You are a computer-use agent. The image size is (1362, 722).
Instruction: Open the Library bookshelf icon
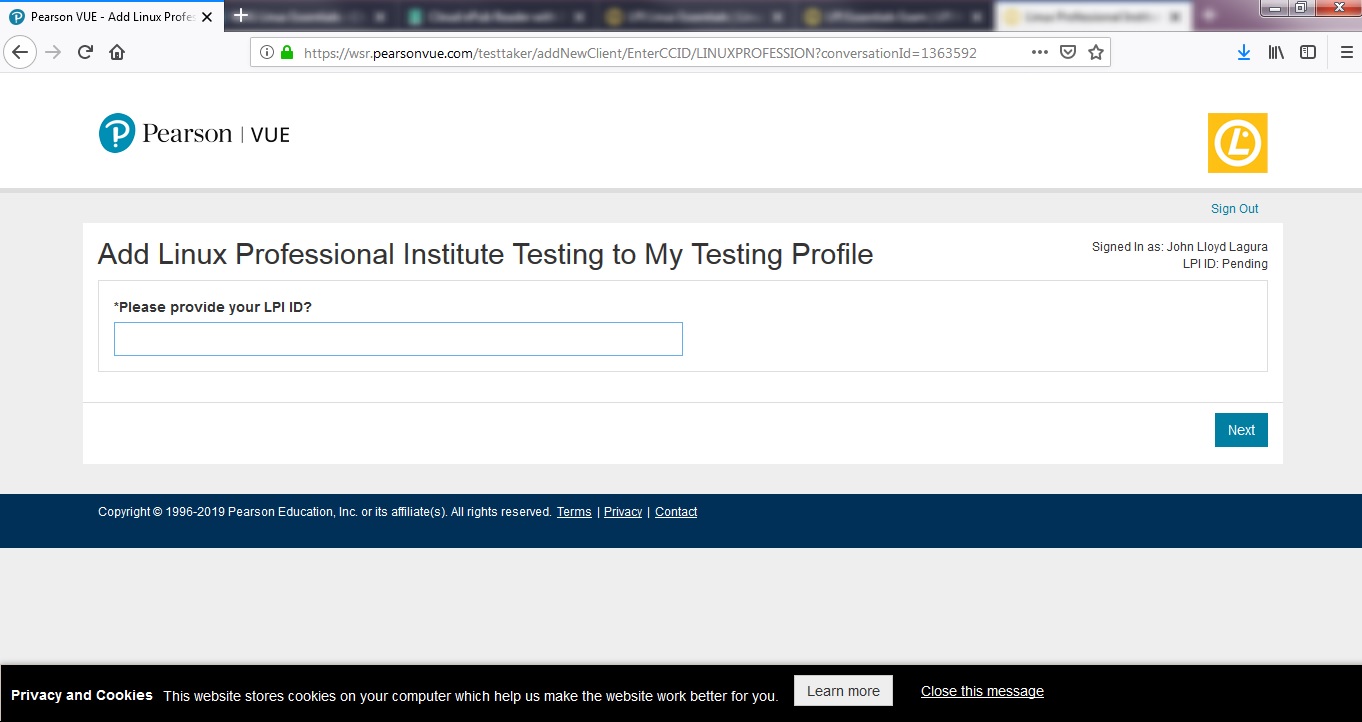point(1276,53)
